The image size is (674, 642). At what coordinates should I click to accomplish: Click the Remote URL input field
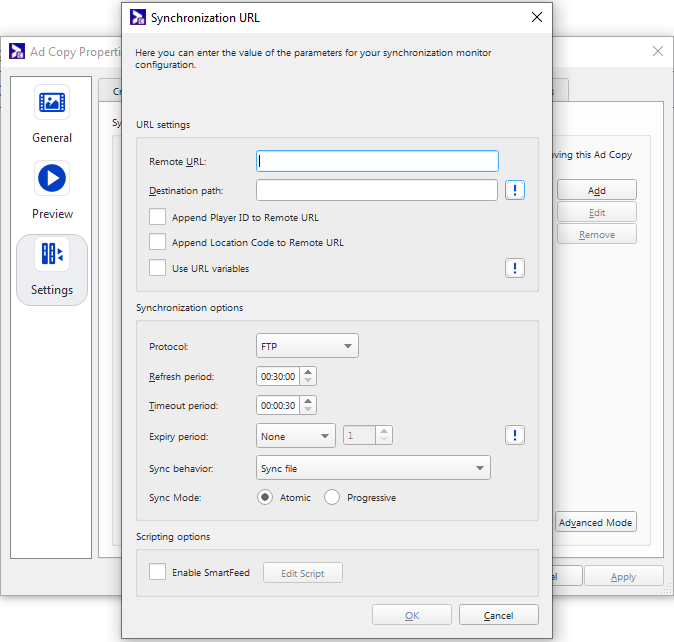point(377,161)
